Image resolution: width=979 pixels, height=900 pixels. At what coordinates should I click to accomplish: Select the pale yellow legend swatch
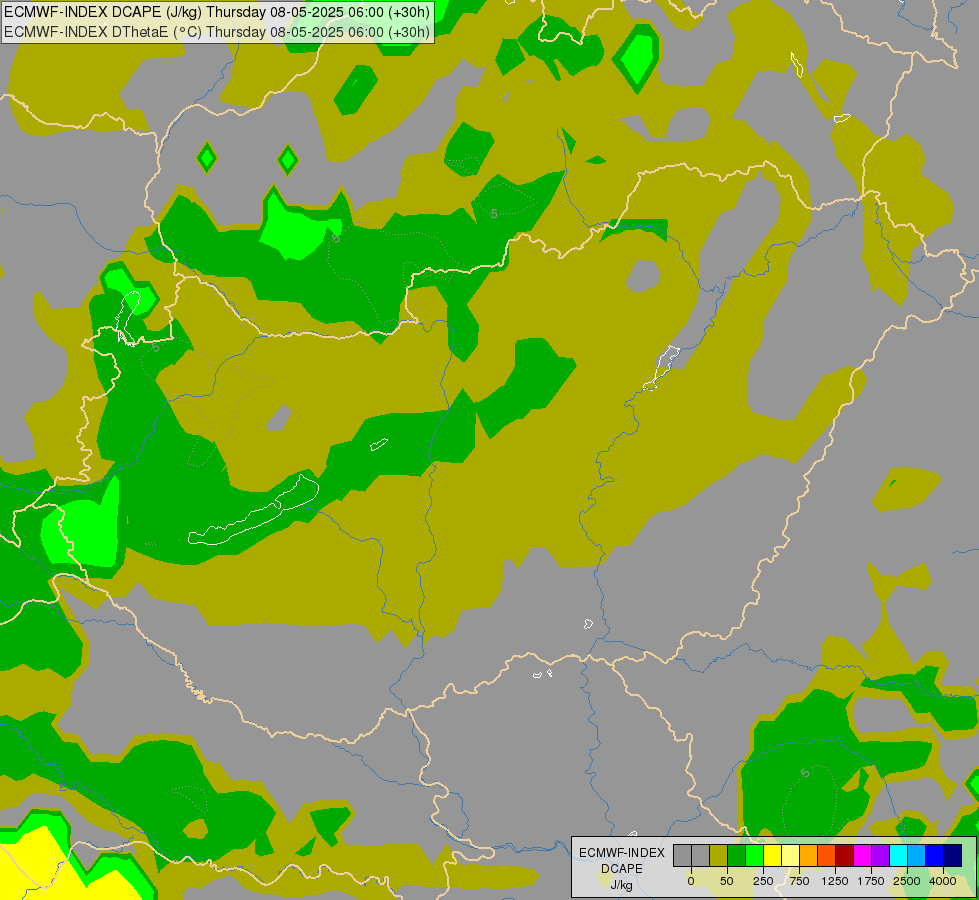coord(790,856)
